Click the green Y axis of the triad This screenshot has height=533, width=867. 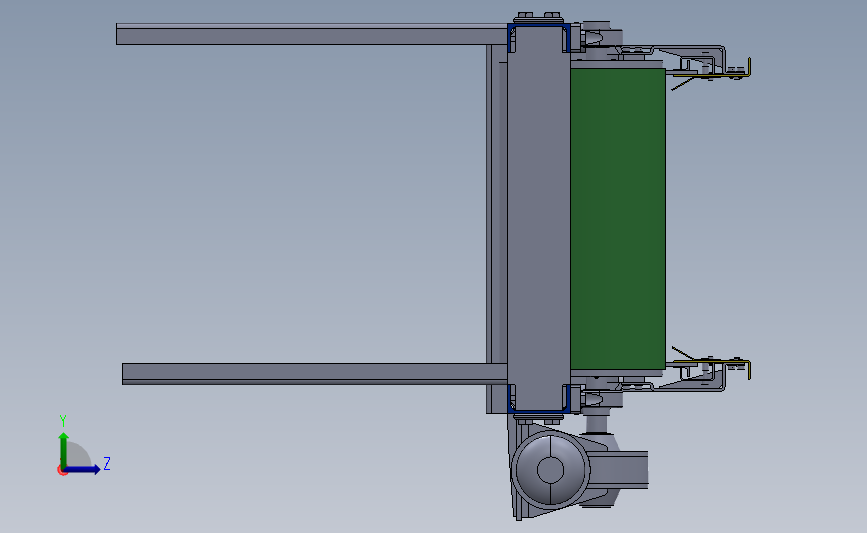[x=64, y=450]
